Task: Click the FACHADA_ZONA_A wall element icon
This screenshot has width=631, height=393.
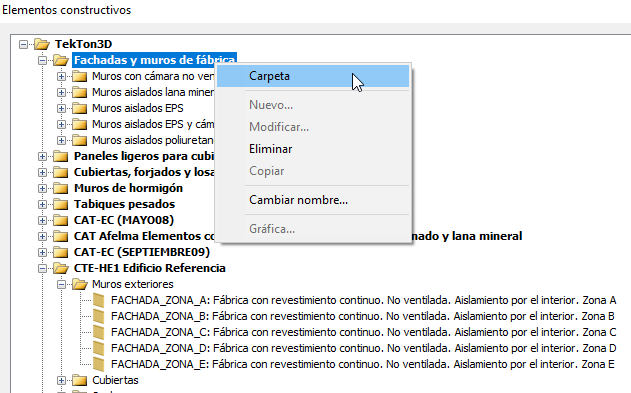Action: (x=99, y=300)
